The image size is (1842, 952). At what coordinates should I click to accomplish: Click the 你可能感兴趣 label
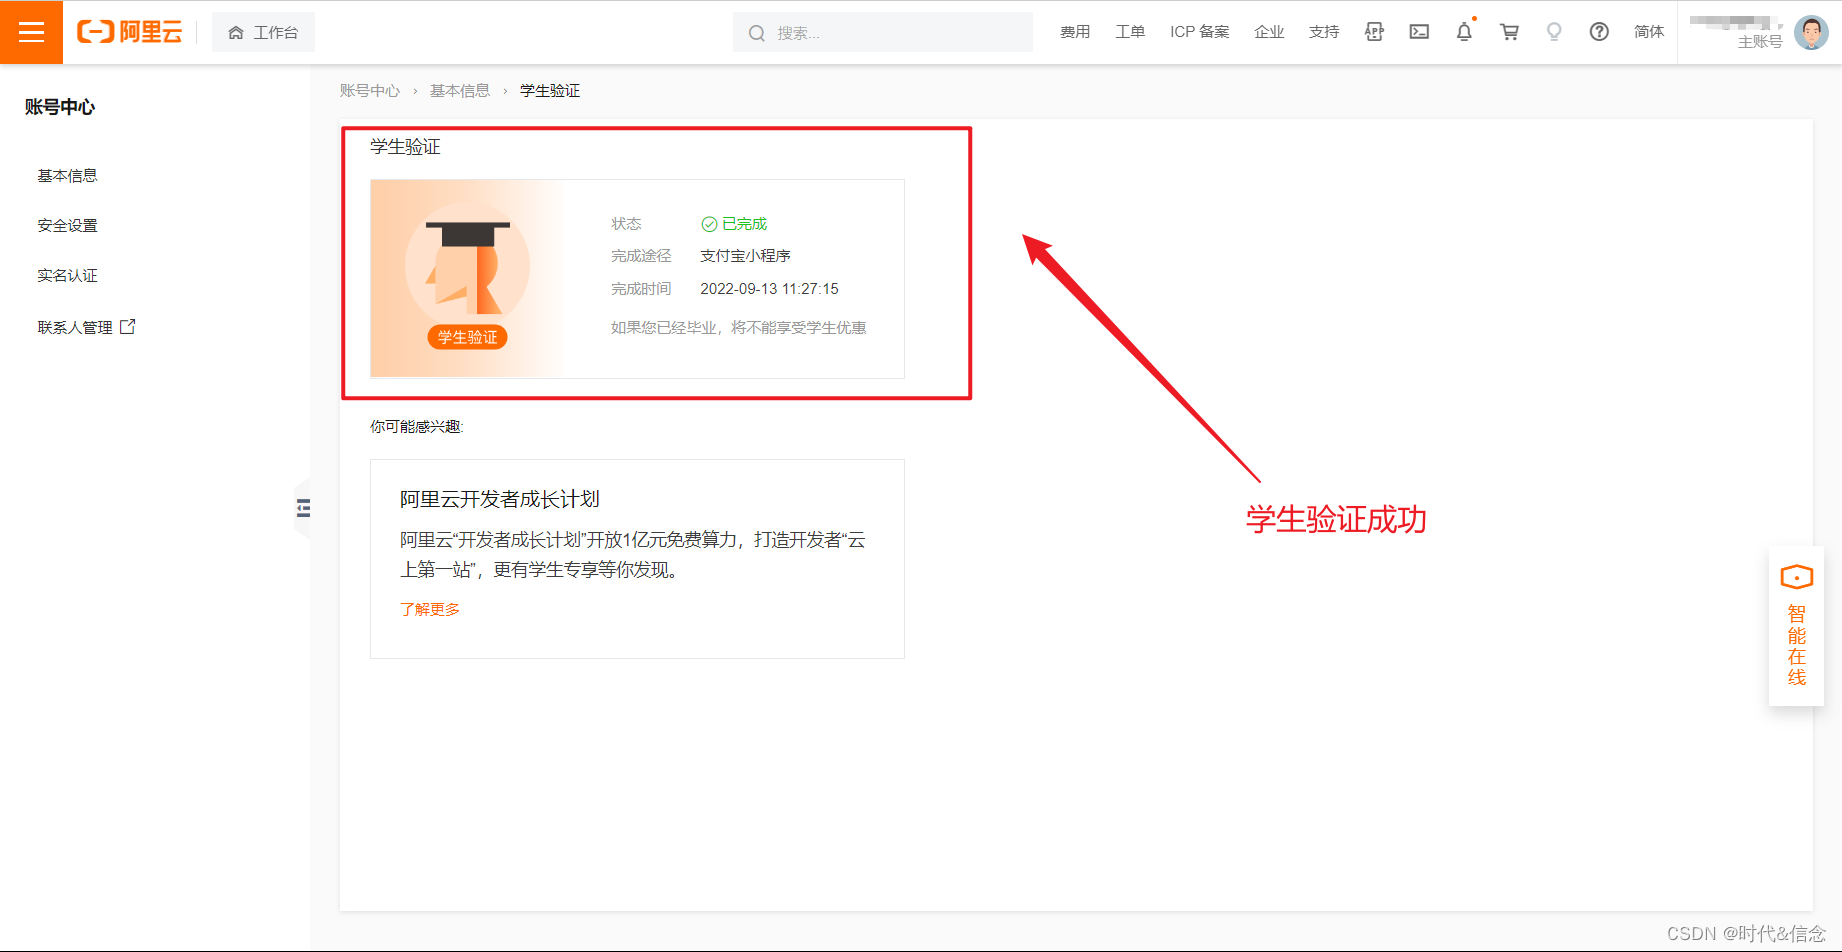[417, 427]
